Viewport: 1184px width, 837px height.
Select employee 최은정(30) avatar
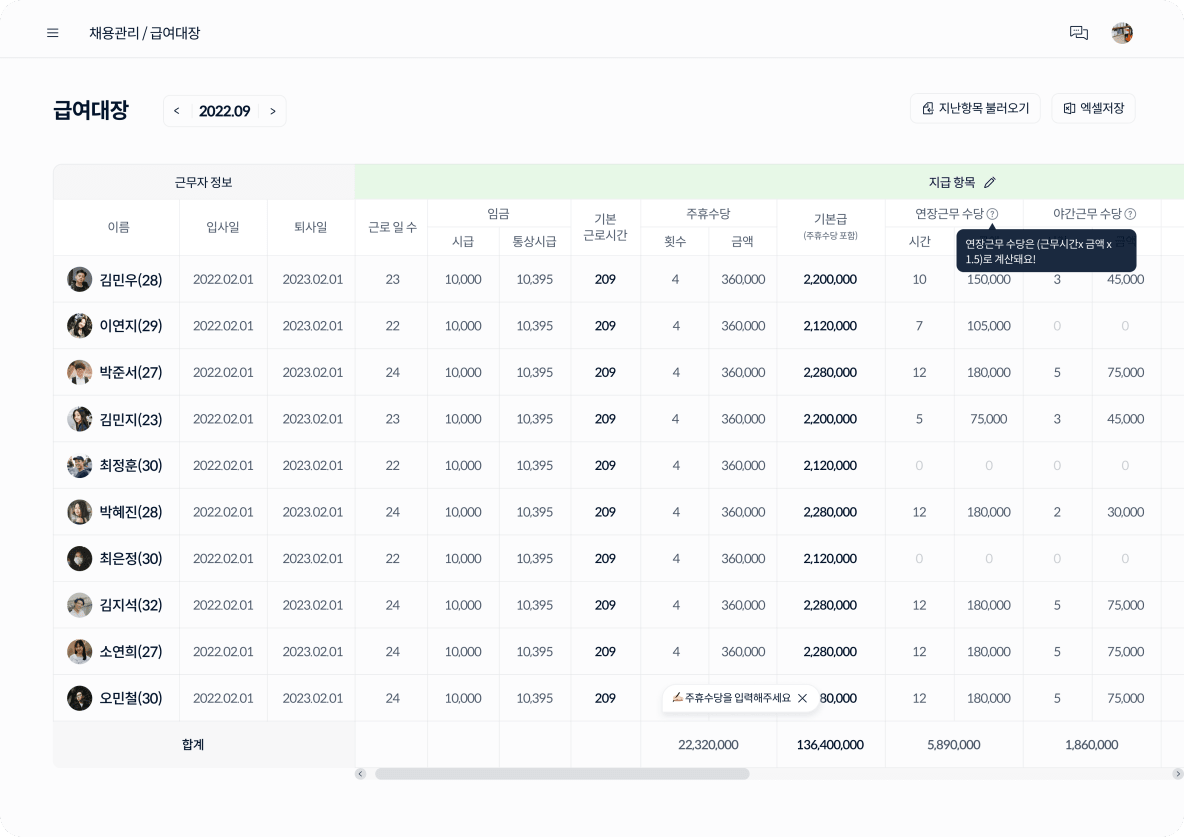(x=79, y=559)
